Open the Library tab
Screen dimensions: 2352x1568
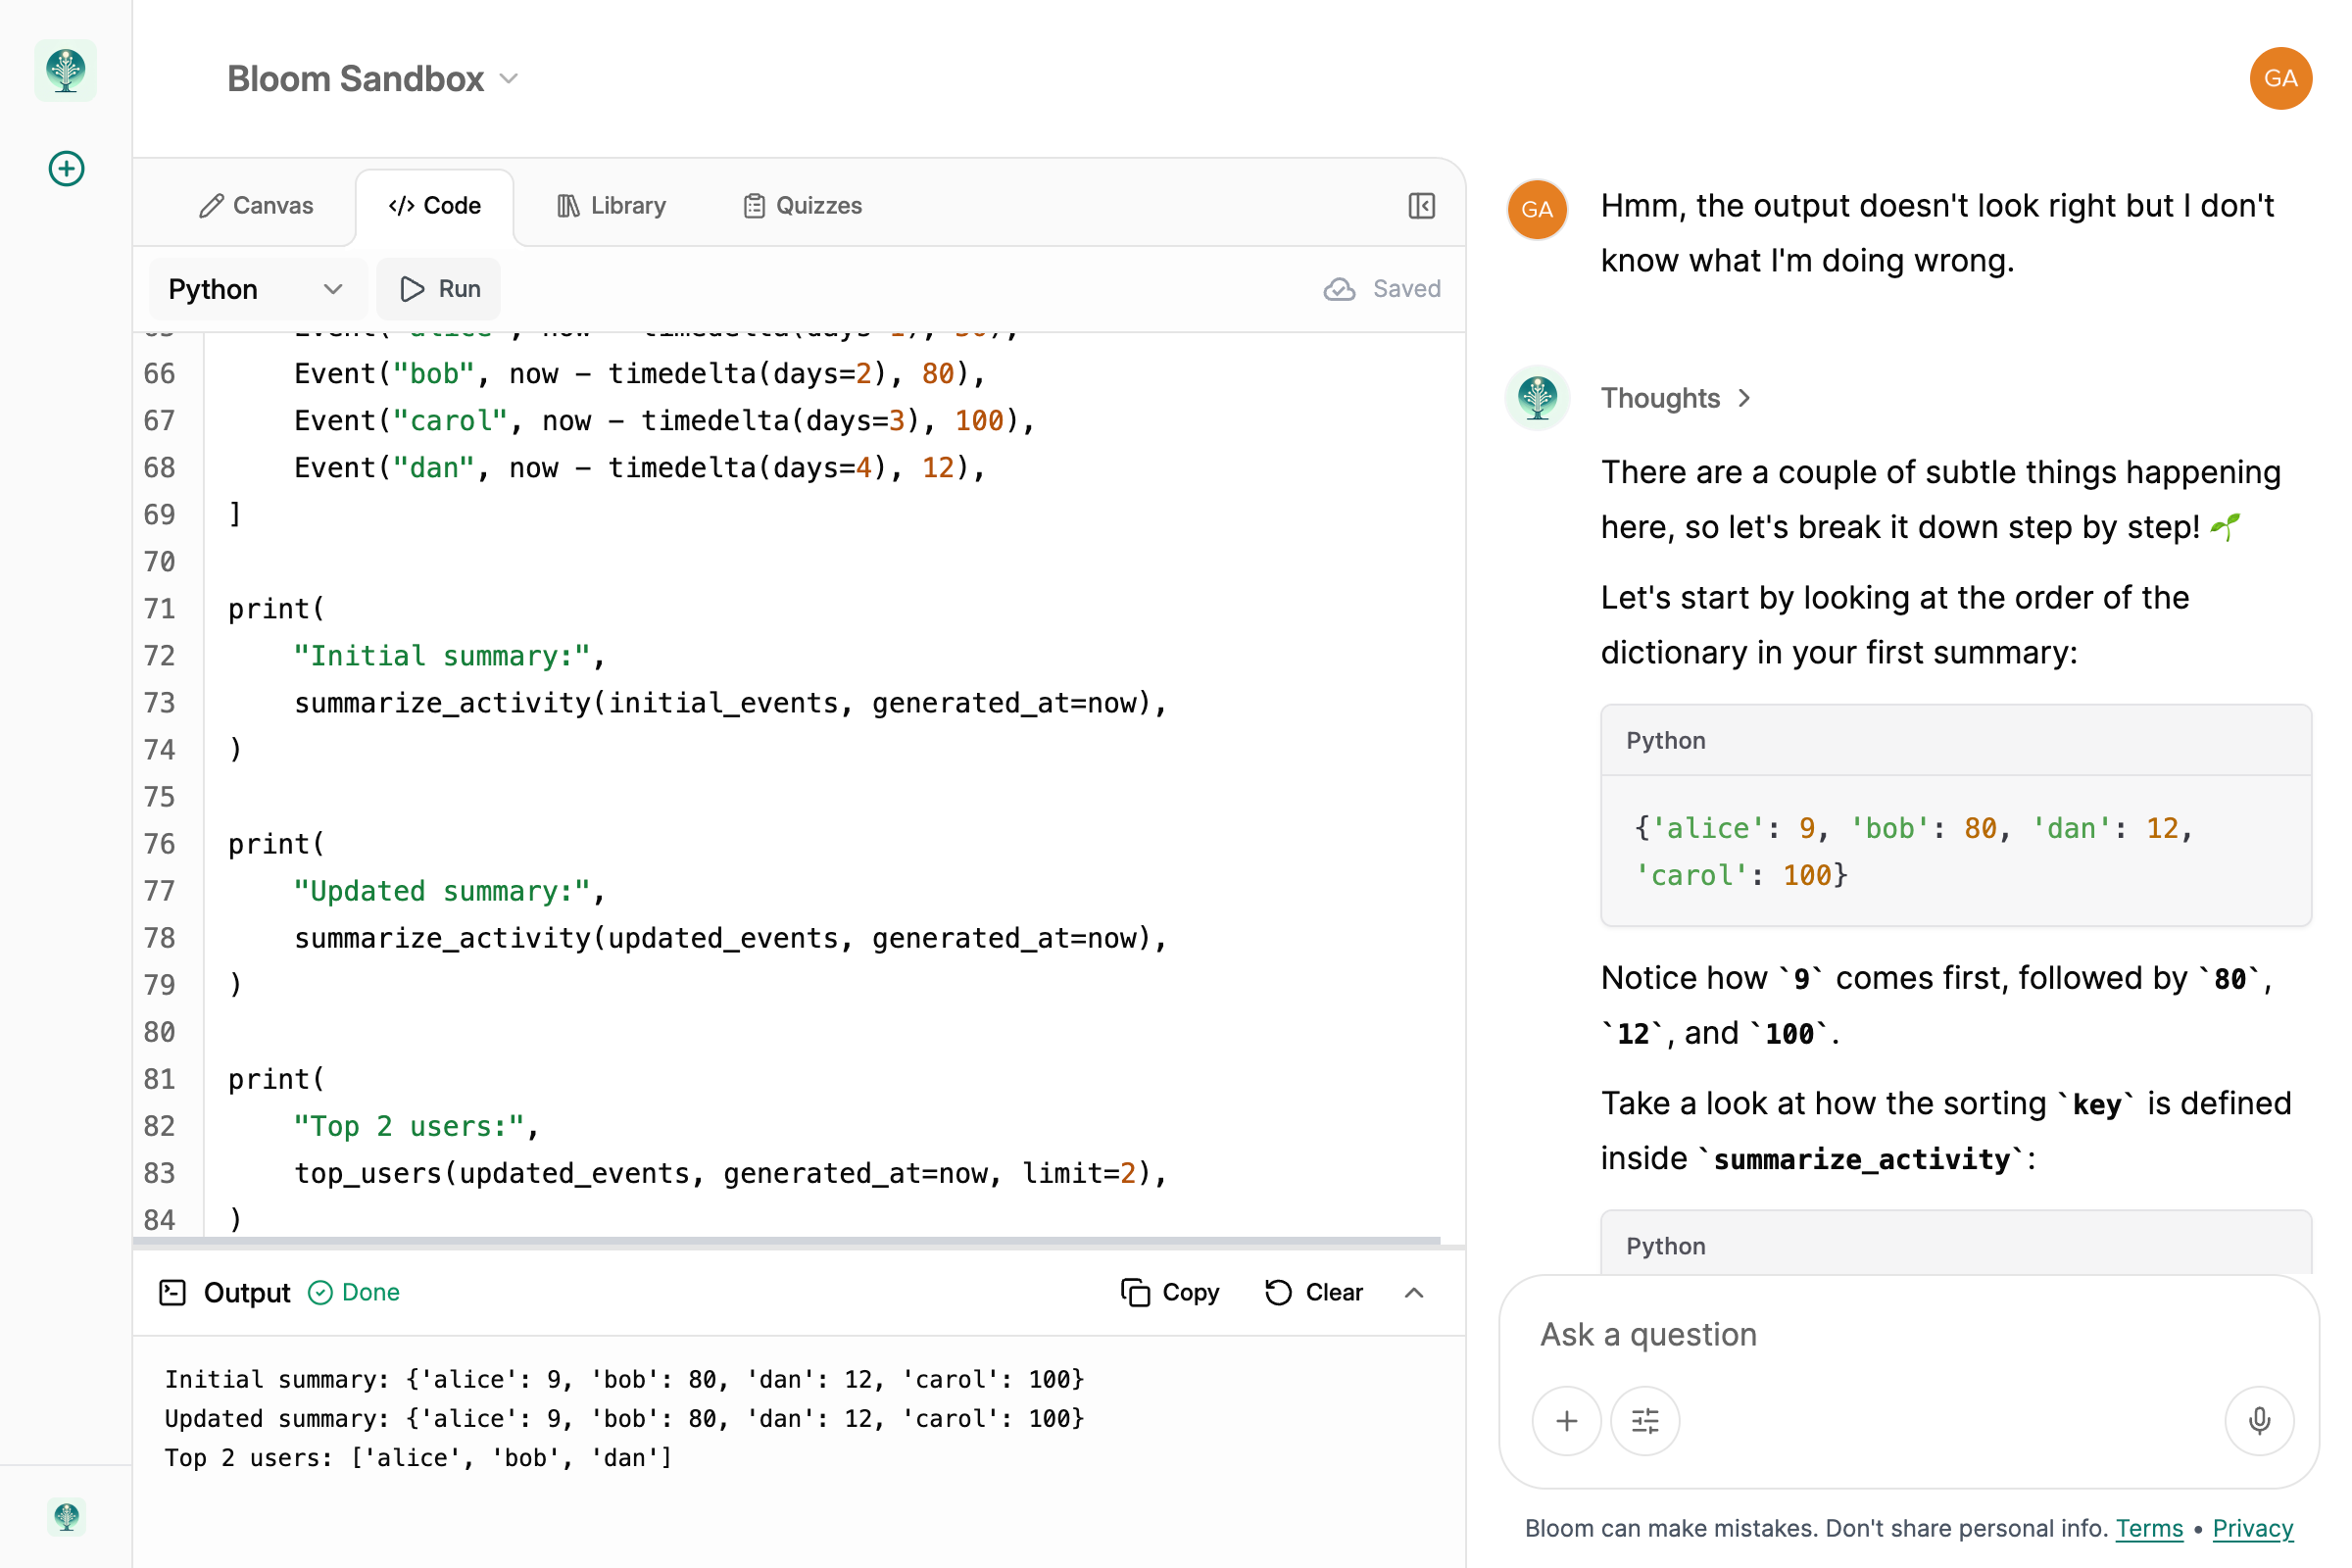tap(611, 206)
